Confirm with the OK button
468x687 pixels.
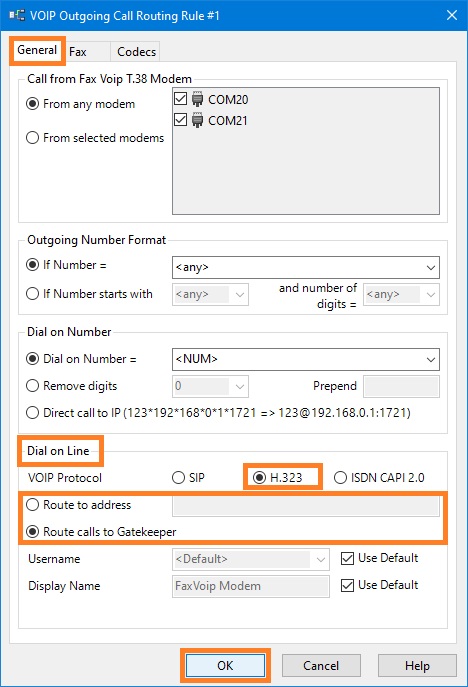225,666
